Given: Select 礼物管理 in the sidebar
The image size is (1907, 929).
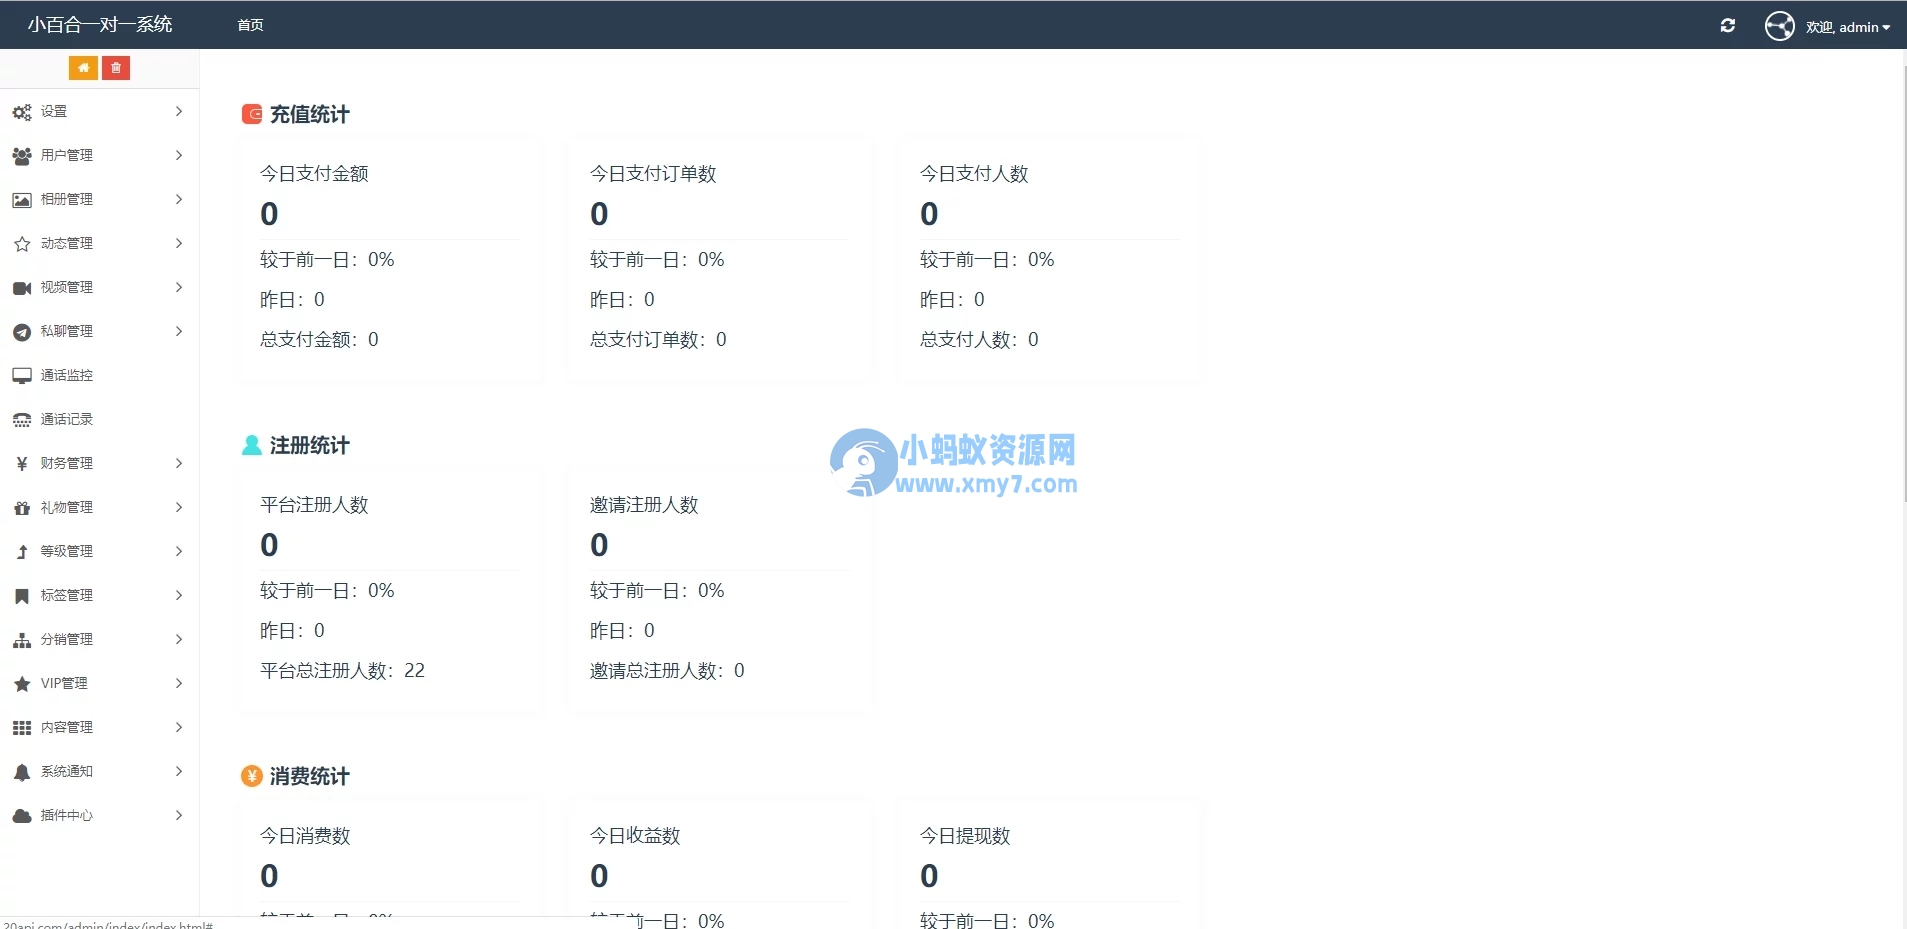Looking at the screenshot, I should tap(68, 507).
